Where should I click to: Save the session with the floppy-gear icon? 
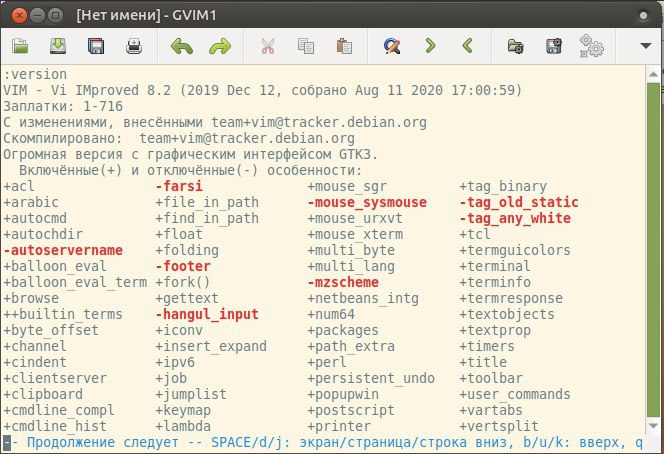pos(553,46)
